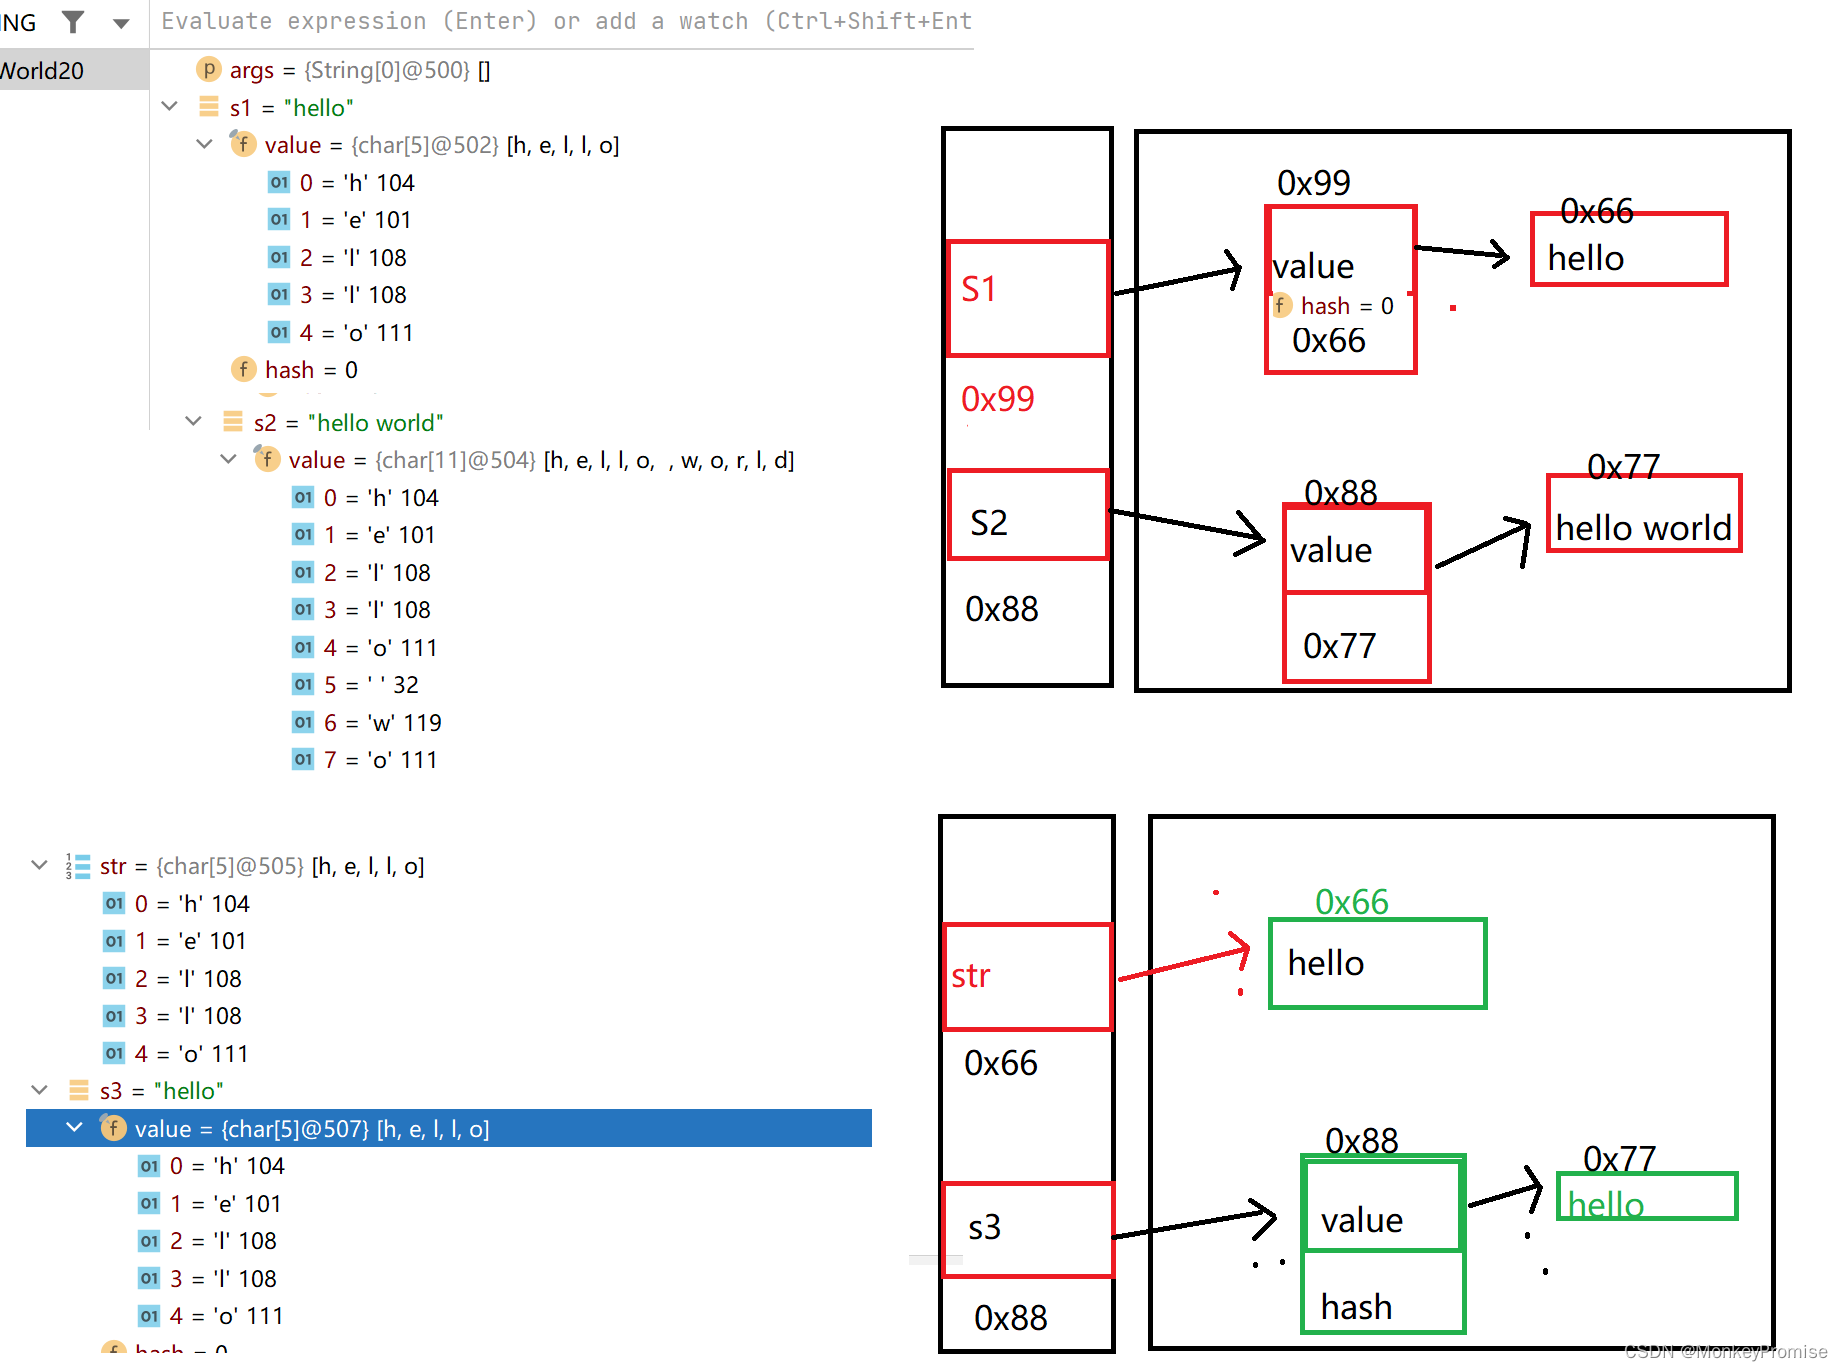The image size is (1843, 1371).
Task: Click the variable icon beside s3
Action: [x=78, y=1090]
